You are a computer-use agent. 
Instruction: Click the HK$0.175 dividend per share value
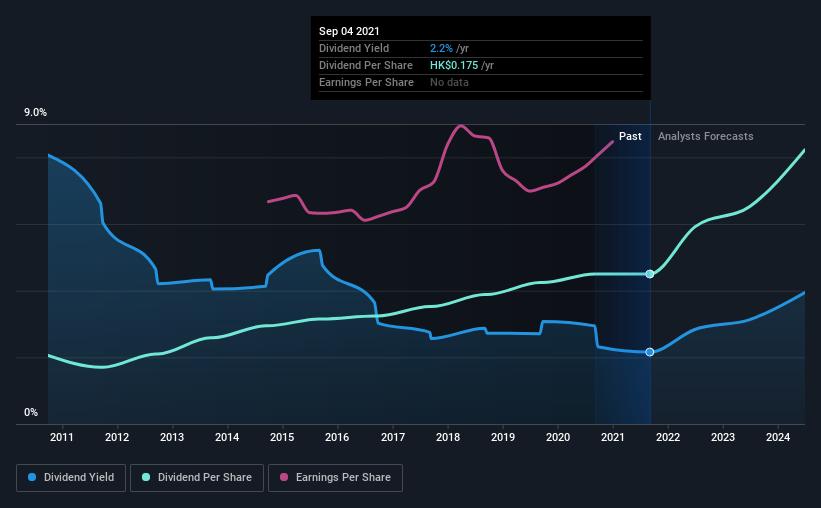click(x=454, y=65)
